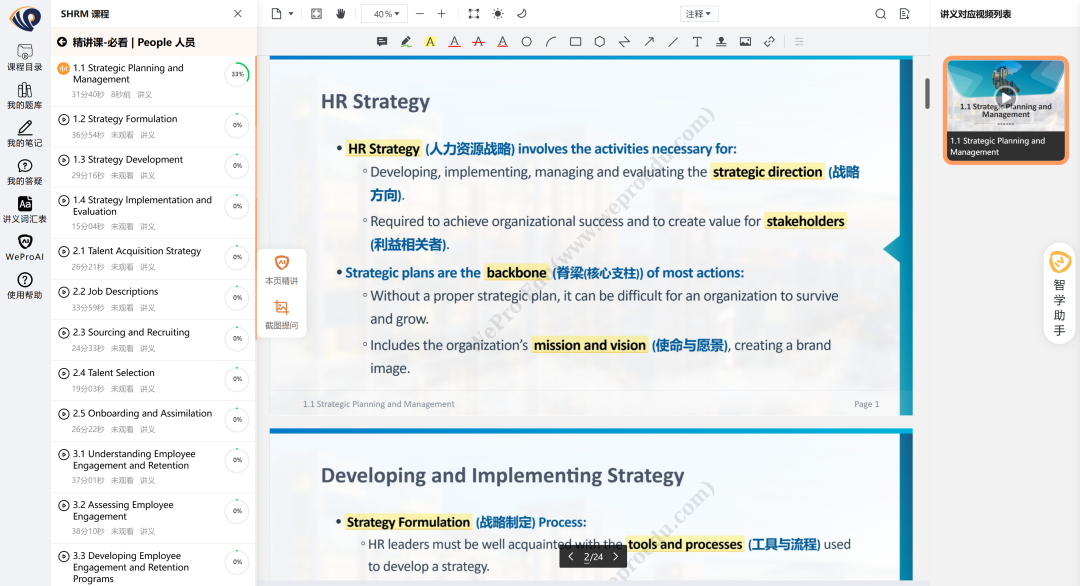Expand the 注释 dropdown menu

[x=698, y=14]
